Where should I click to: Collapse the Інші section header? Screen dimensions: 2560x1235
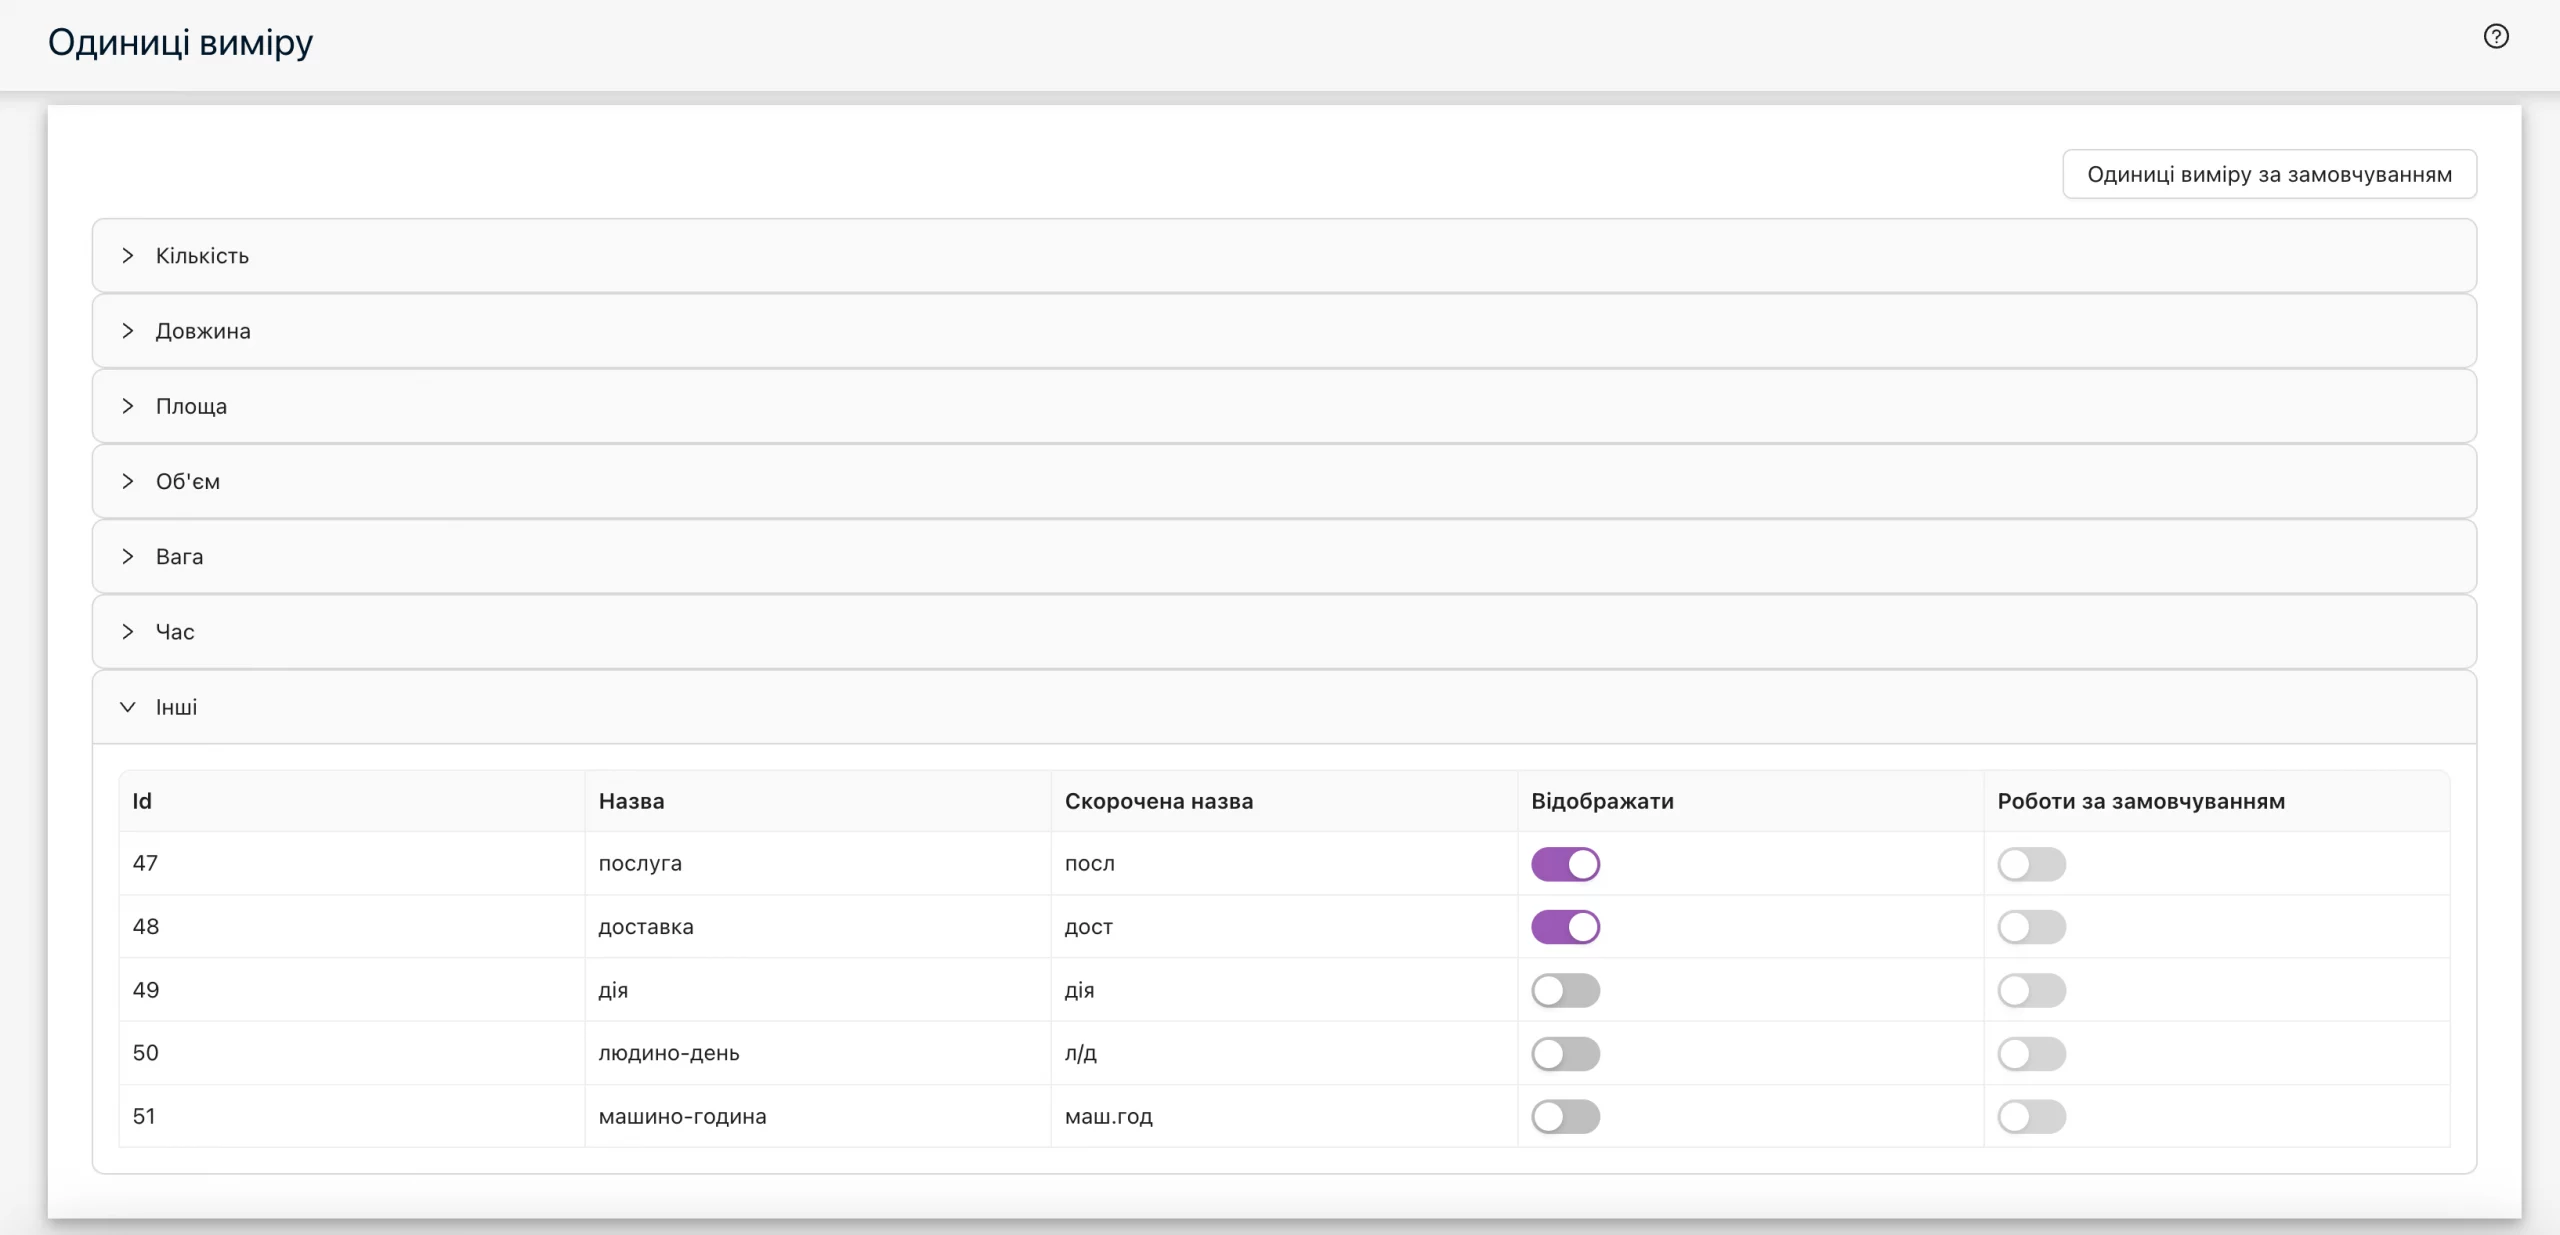click(1284, 707)
